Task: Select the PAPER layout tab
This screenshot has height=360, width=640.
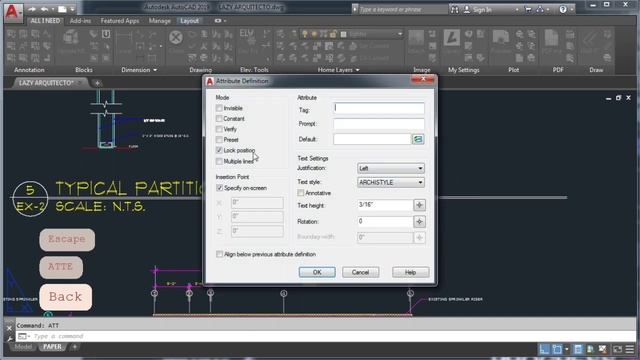Action: tap(52, 347)
